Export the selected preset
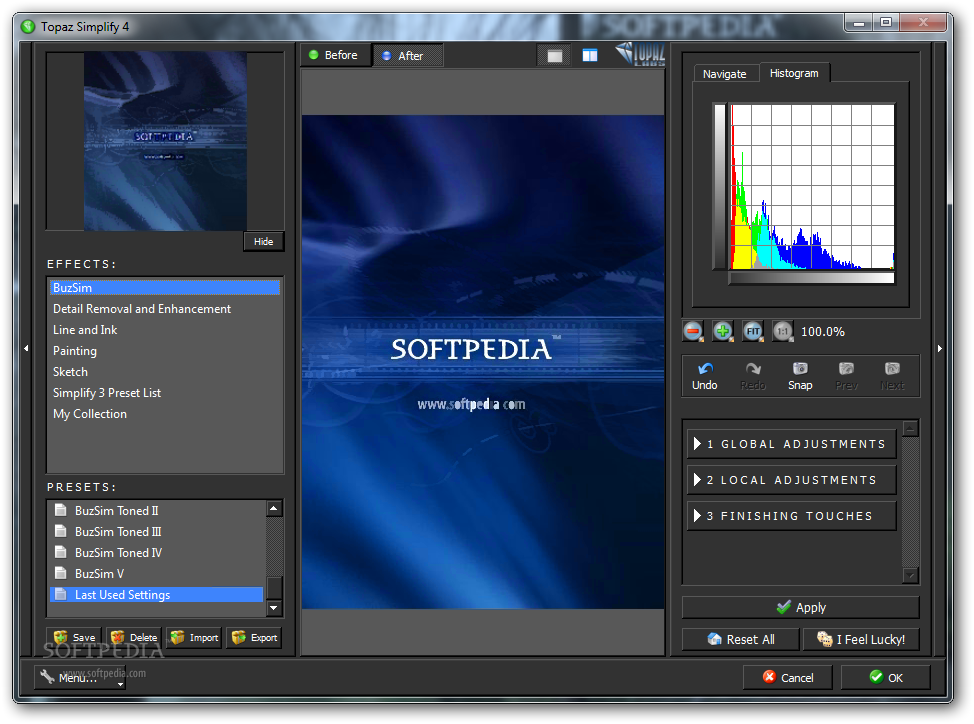974x724 pixels. (x=254, y=638)
